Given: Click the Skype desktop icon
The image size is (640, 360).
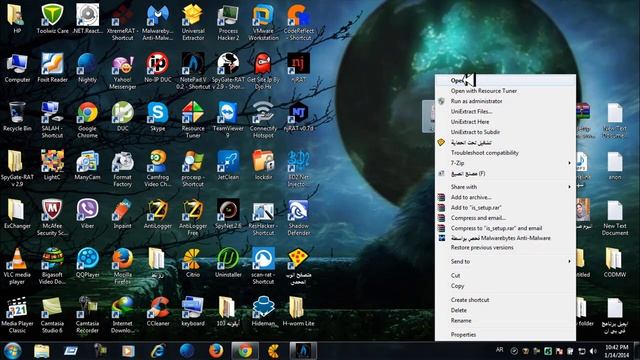Looking at the screenshot, I should [158, 116].
